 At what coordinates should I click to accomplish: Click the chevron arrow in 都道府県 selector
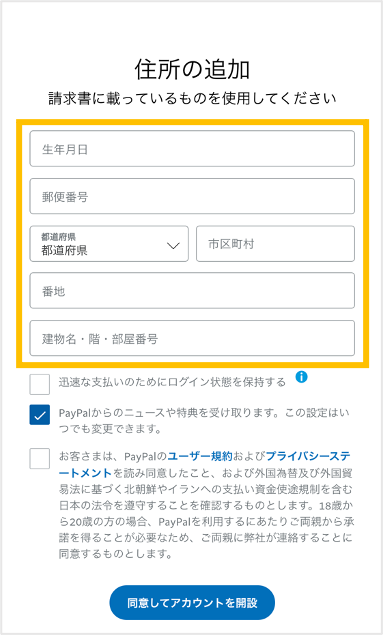pos(173,245)
